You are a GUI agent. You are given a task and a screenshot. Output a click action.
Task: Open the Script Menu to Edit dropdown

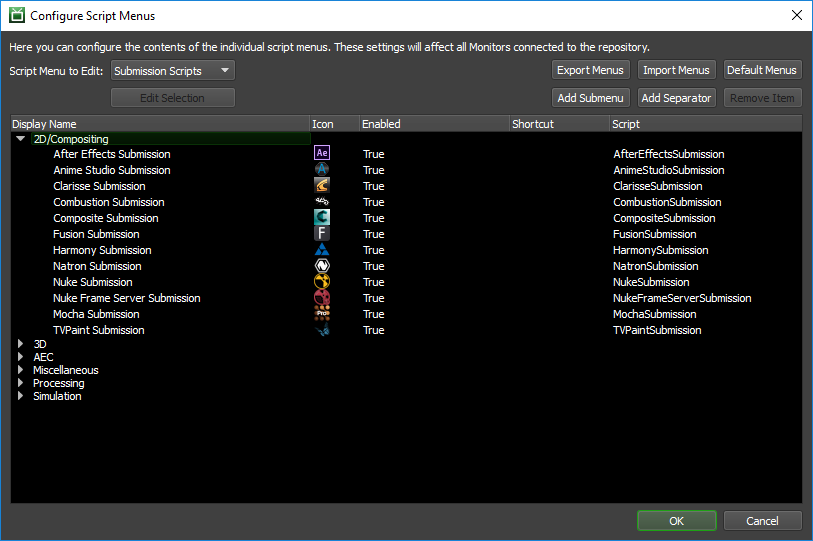[173, 71]
